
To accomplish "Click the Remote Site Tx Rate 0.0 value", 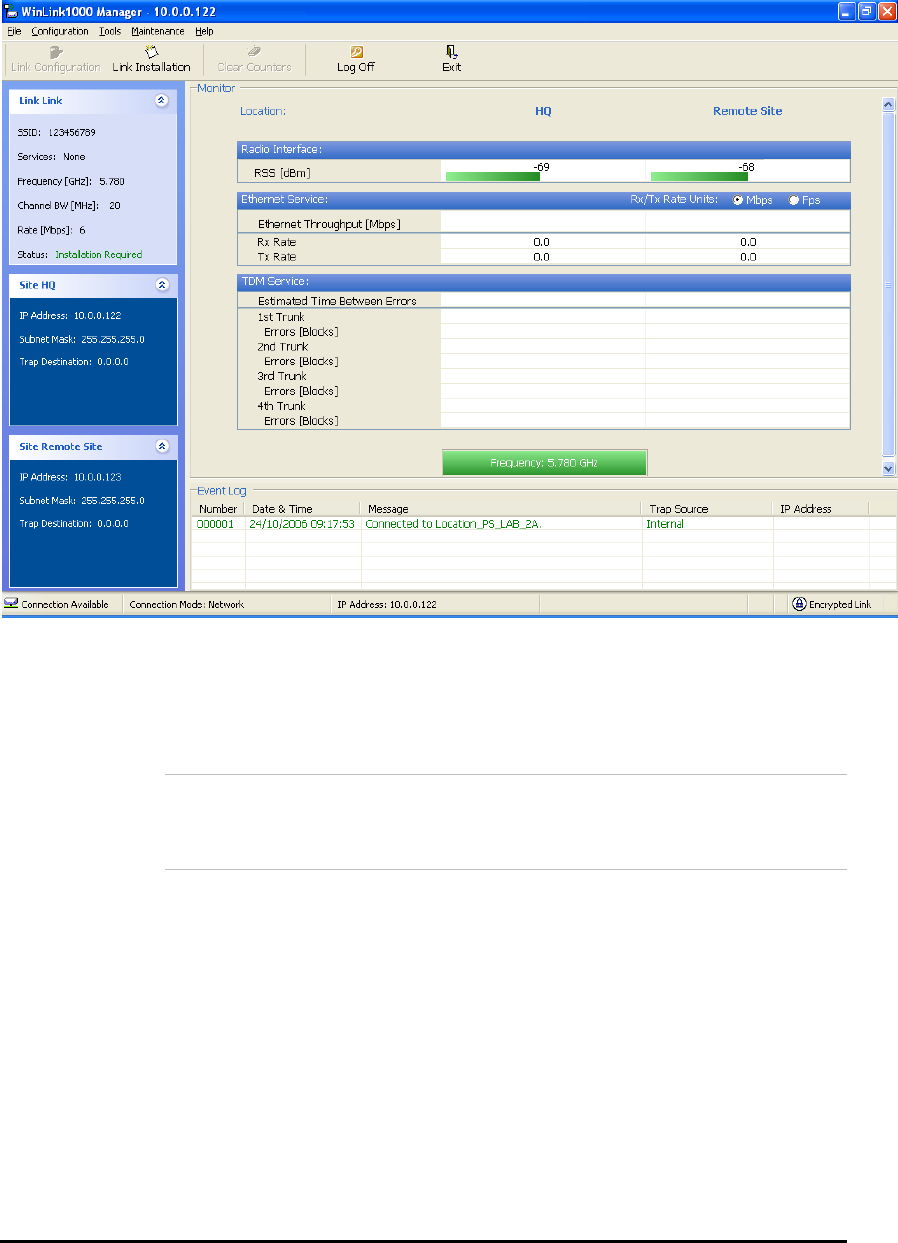I will [747, 257].
